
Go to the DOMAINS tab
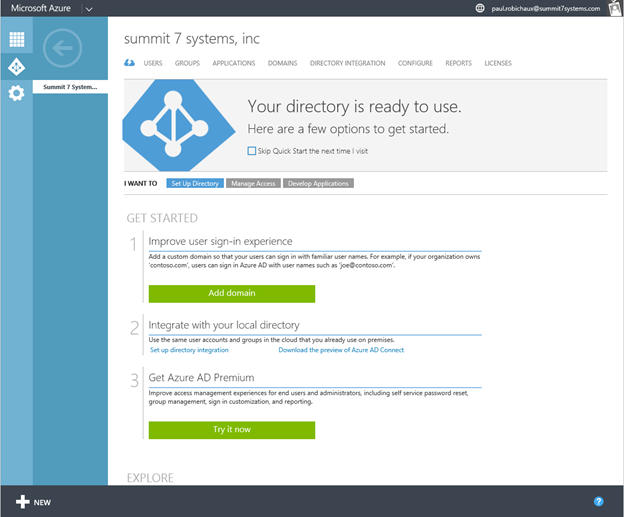pos(282,63)
